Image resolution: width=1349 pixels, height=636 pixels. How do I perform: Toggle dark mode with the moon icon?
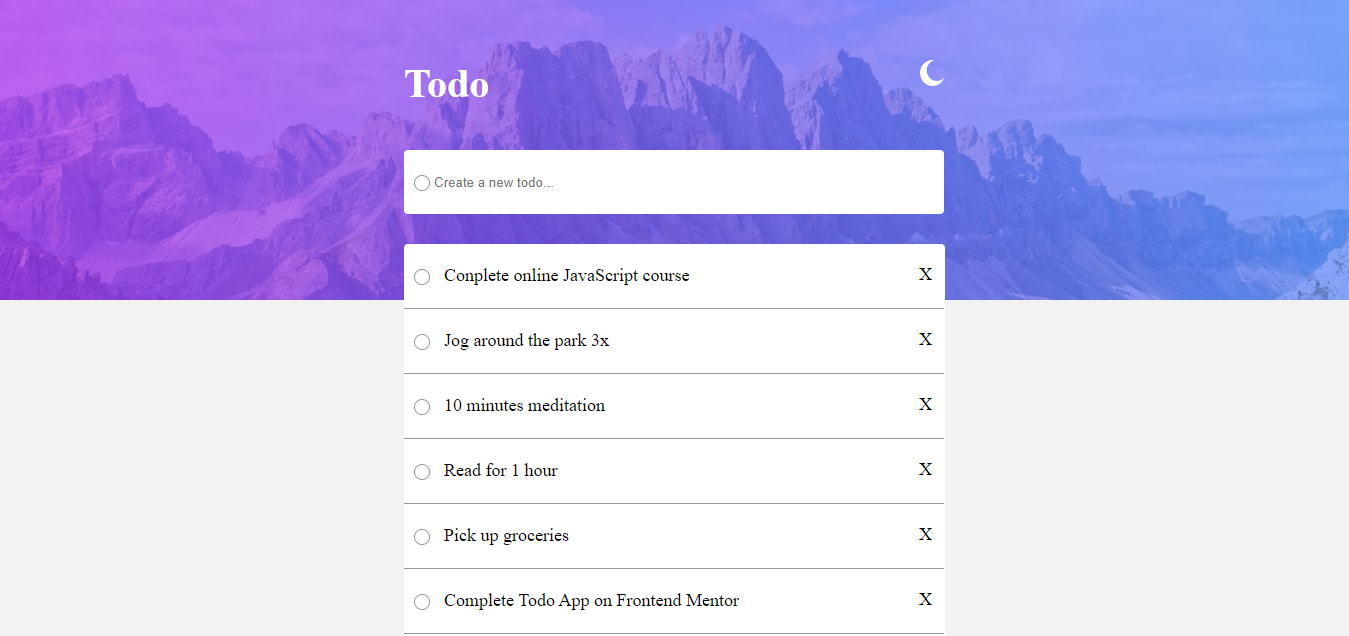pos(931,73)
